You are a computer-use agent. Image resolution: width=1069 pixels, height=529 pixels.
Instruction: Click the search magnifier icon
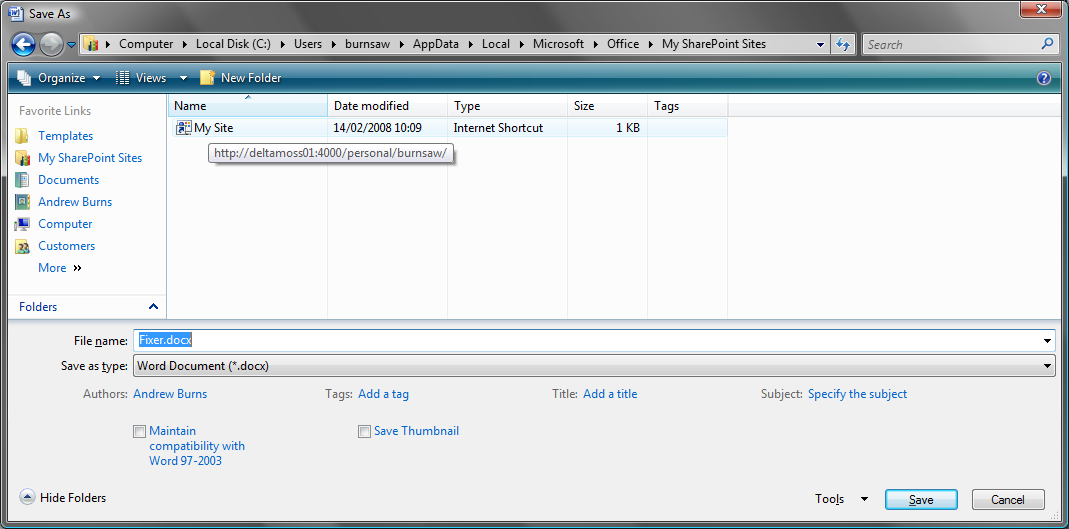1047,44
